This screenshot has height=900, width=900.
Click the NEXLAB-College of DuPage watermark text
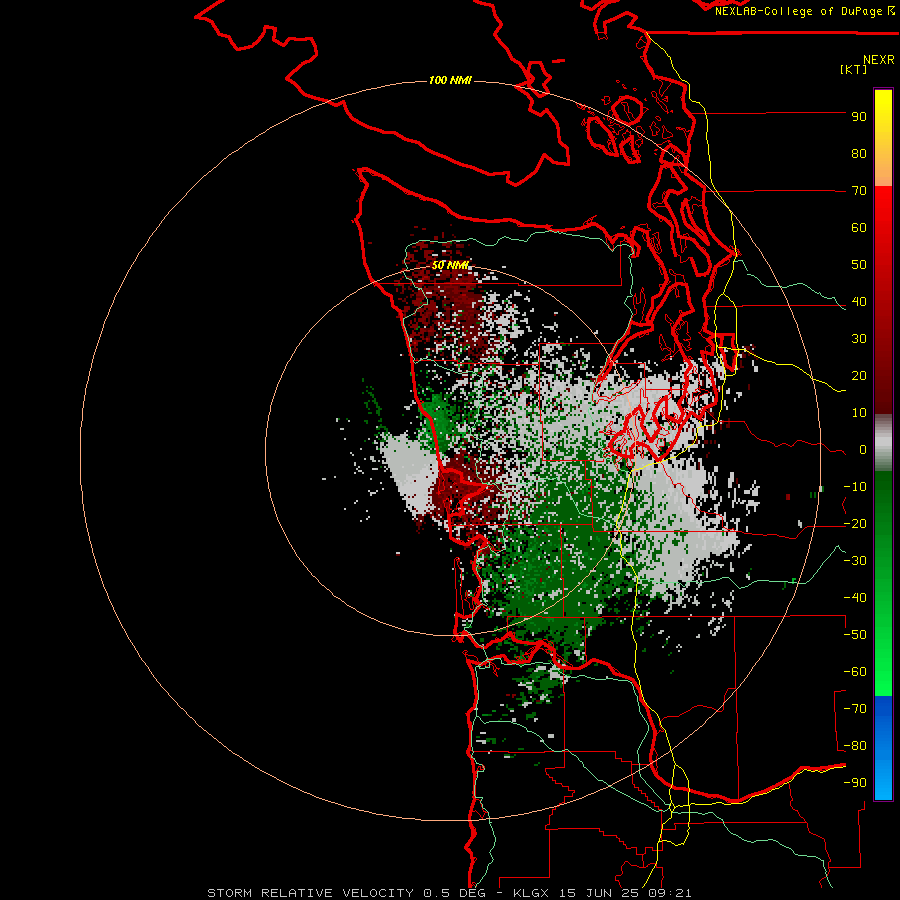coord(804,11)
